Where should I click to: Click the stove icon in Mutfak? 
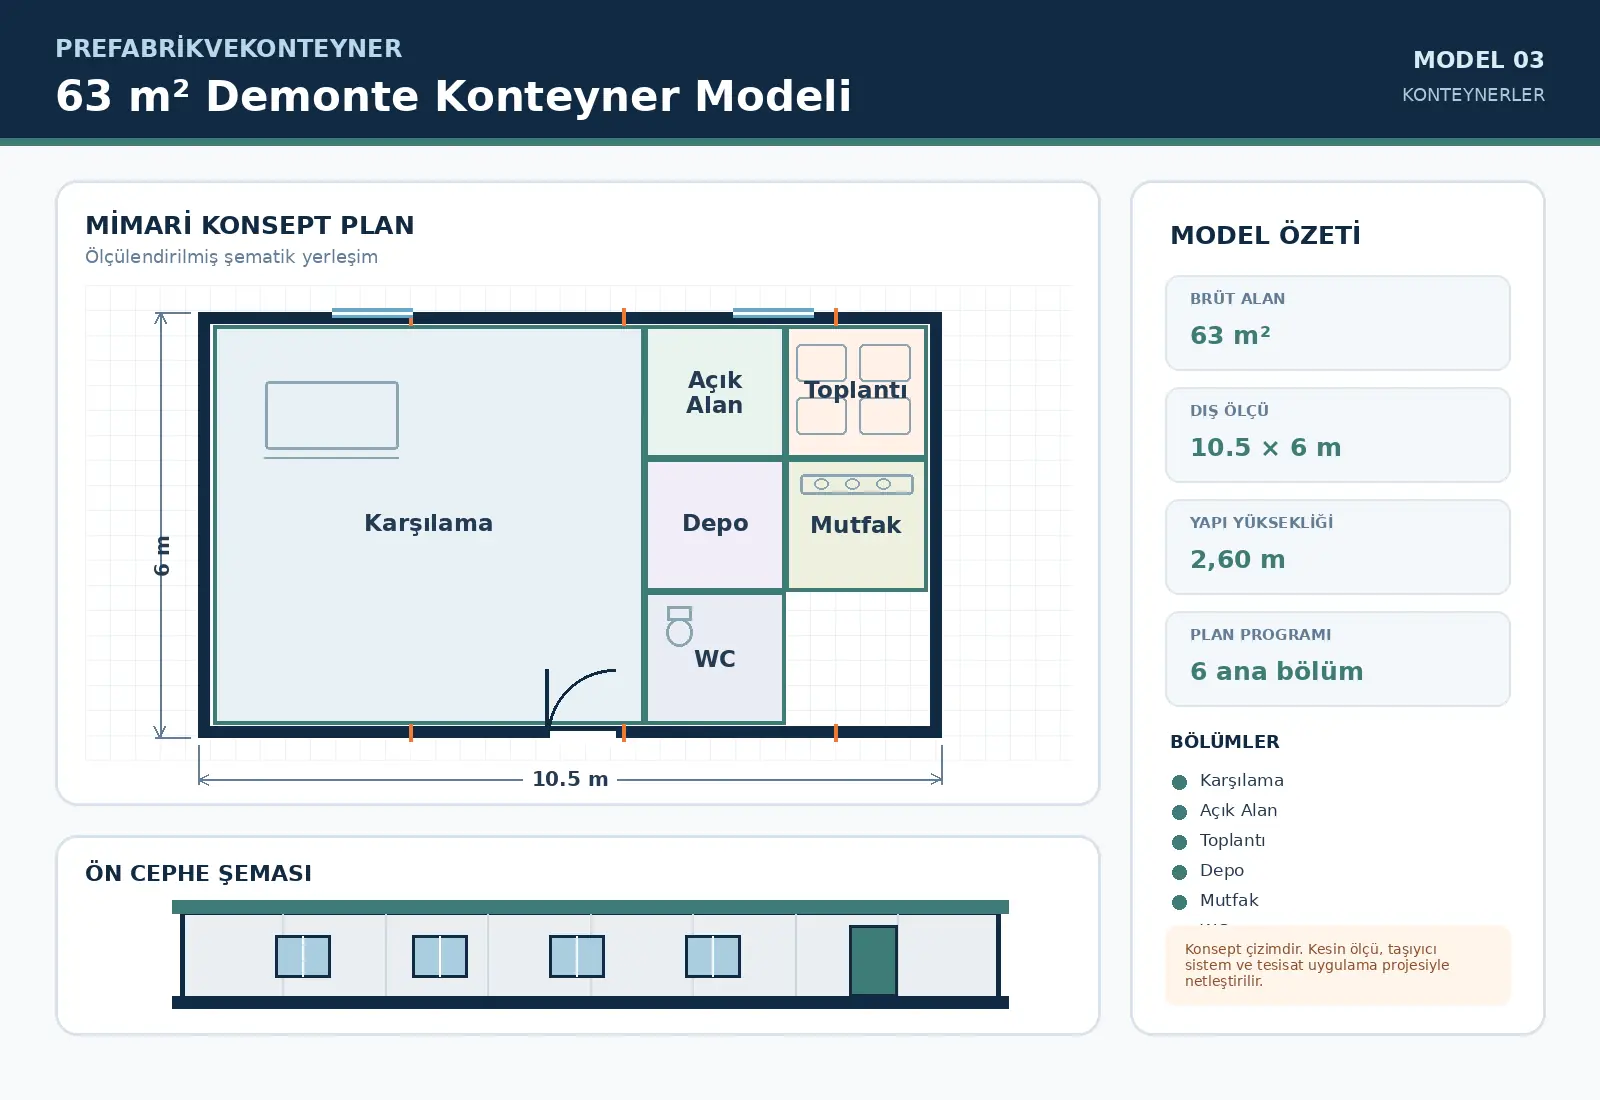click(x=857, y=484)
